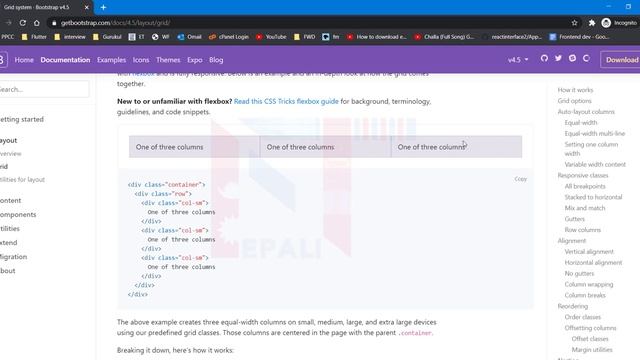This screenshot has width=640, height=360.
Task: Open Icons in the navbar
Action: click(x=141, y=60)
